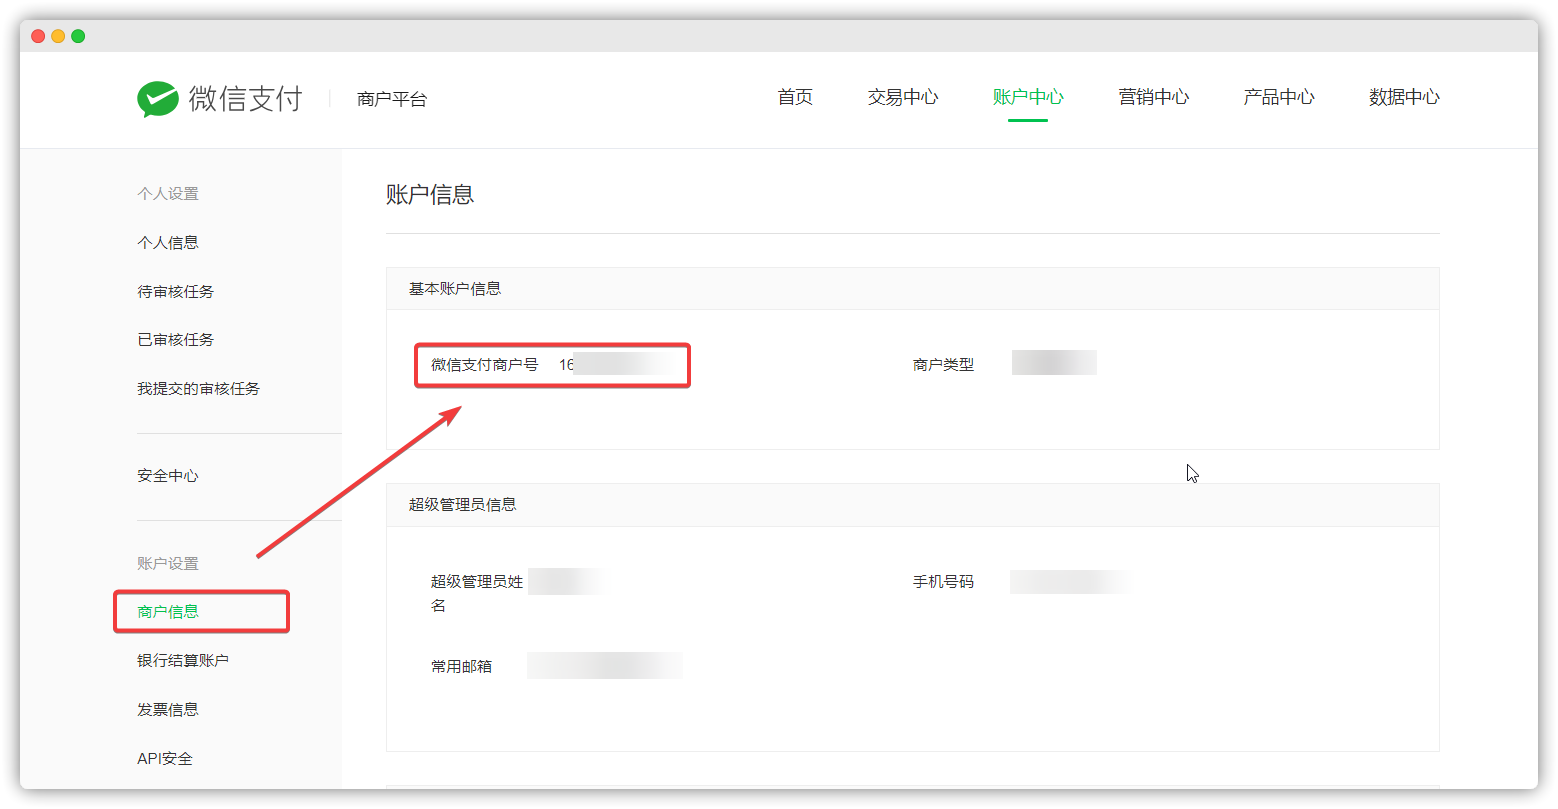Go to 发票信息 in sidebar
This screenshot has height=809, width=1558.
168,710
